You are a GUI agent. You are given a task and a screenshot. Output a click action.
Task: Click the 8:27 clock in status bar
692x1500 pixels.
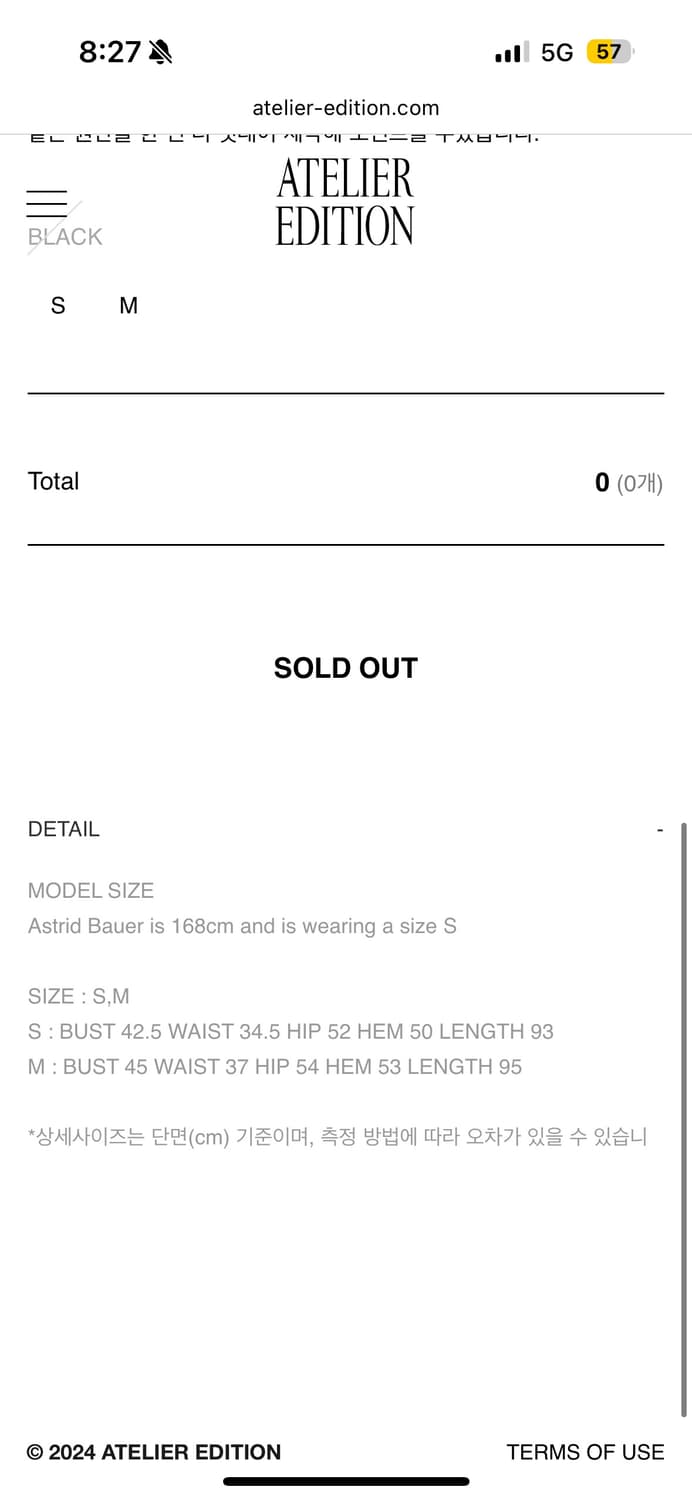pos(110,52)
